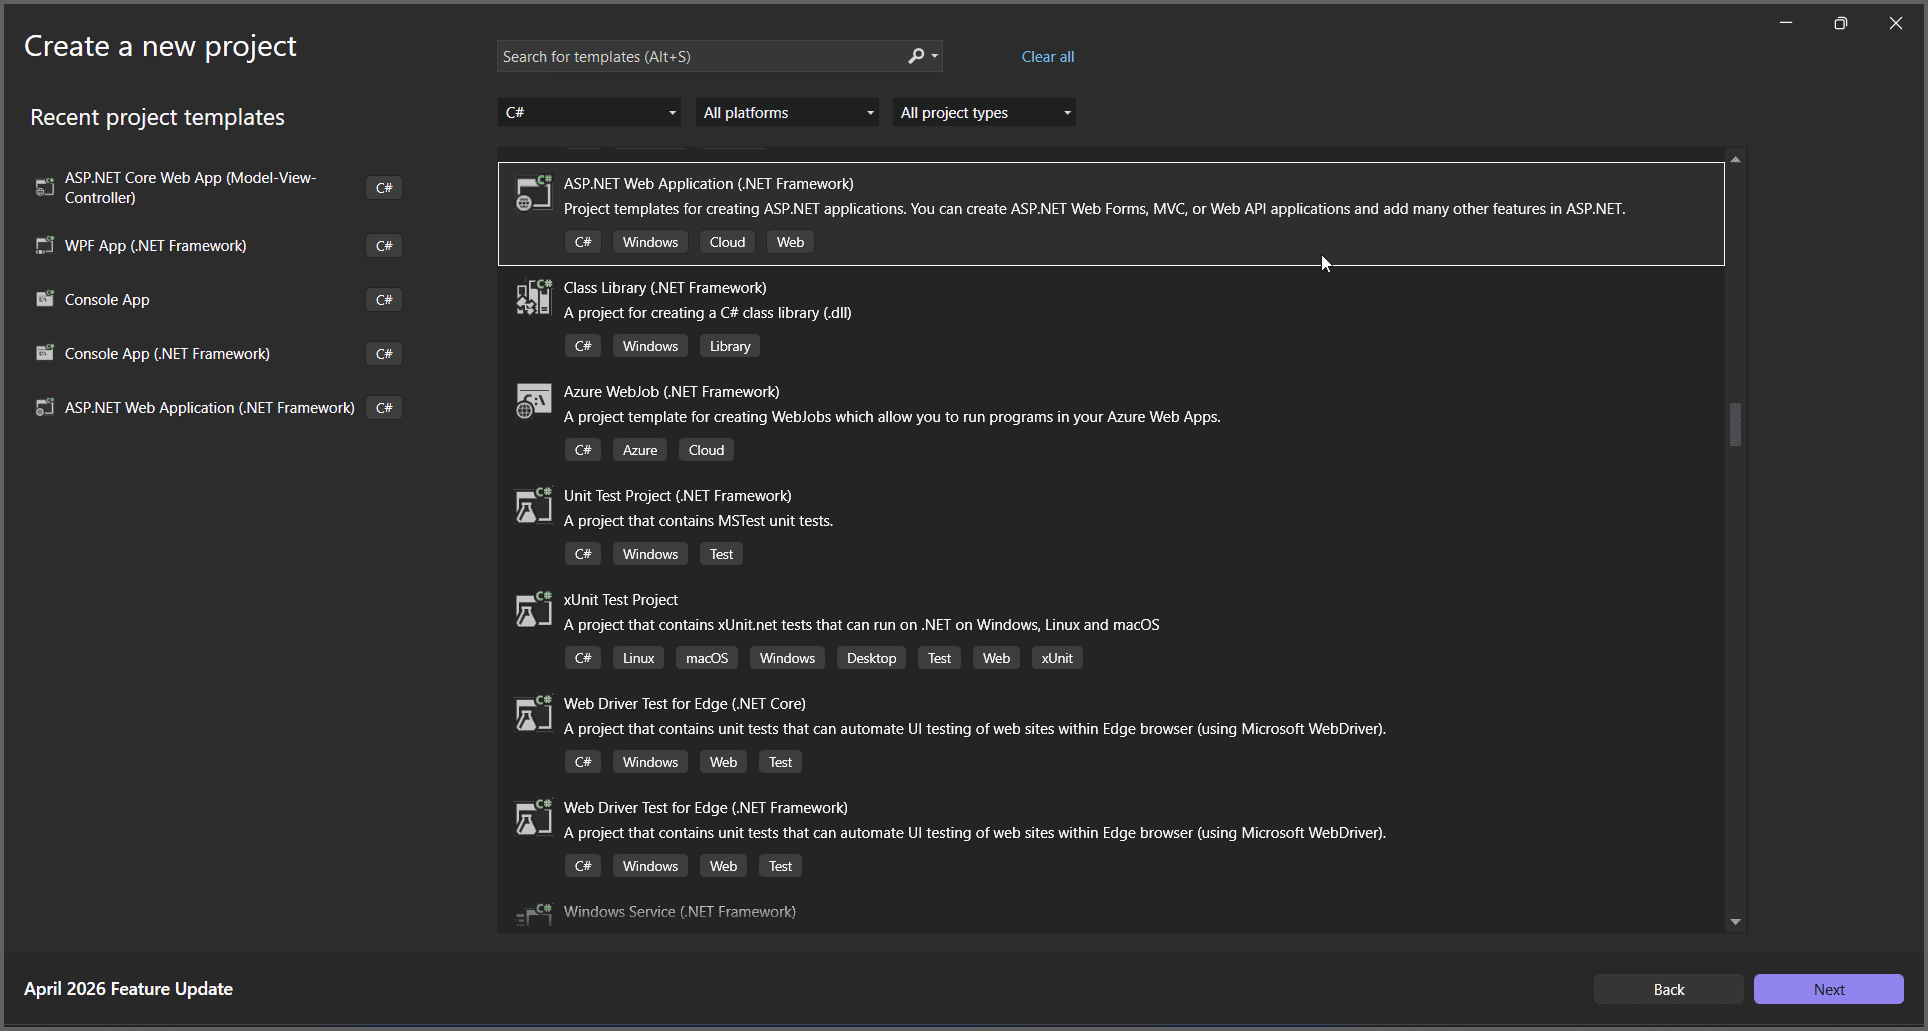
Task: Click the Class Library (.NET Framework) template icon
Action: pos(533,296)
